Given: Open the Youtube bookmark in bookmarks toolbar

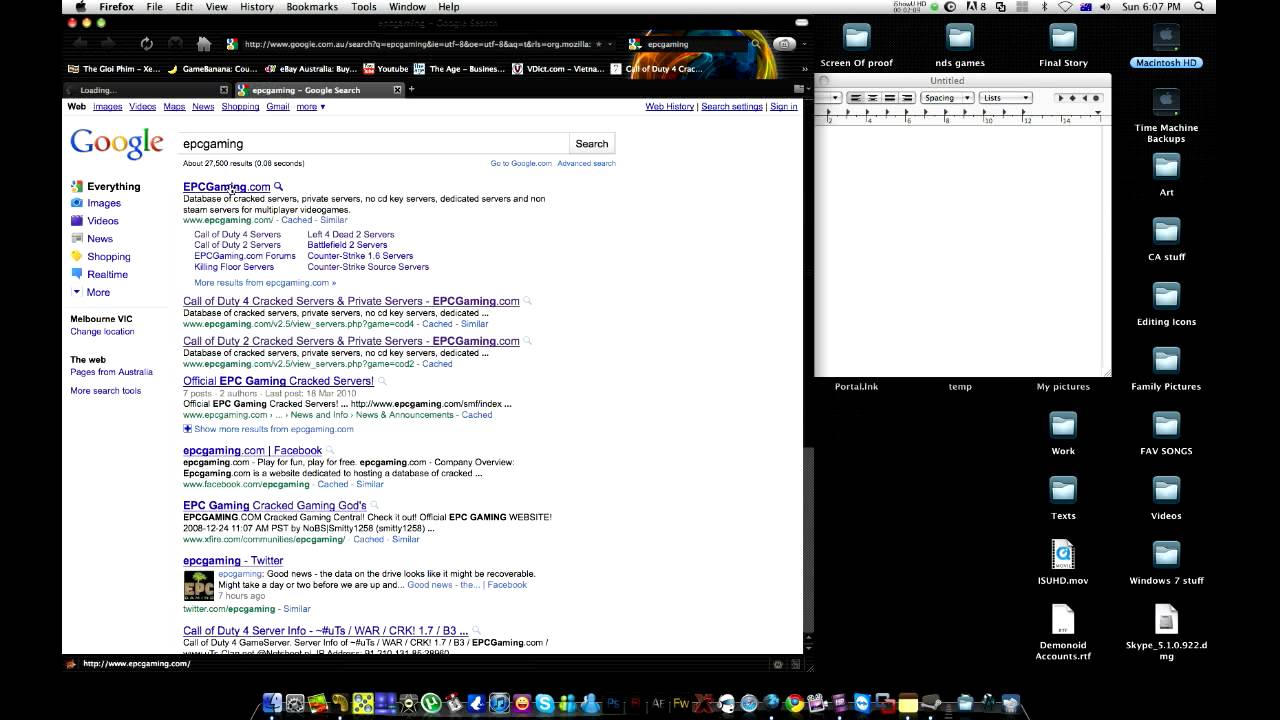Looking at the screenshot, I should pyautogui.click(x=385, y=69).
